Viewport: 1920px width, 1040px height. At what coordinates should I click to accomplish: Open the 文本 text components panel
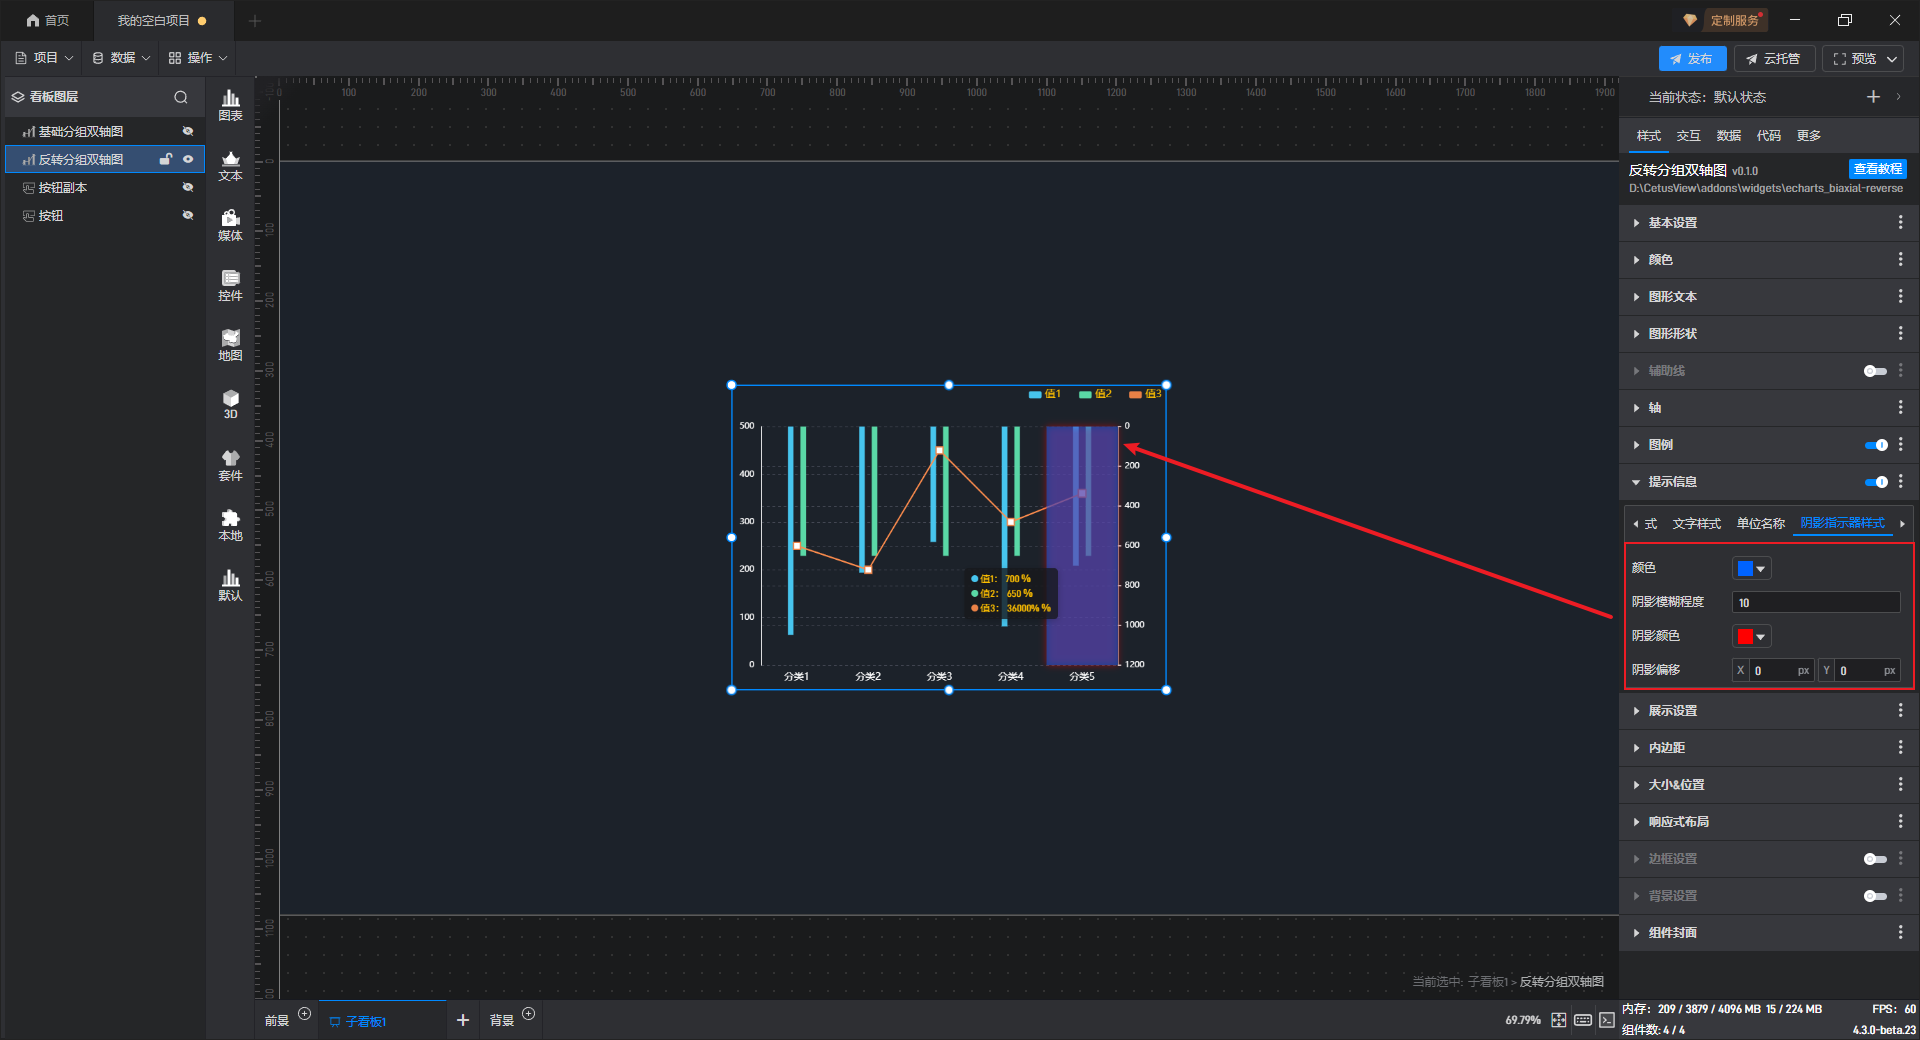(230, 165)
